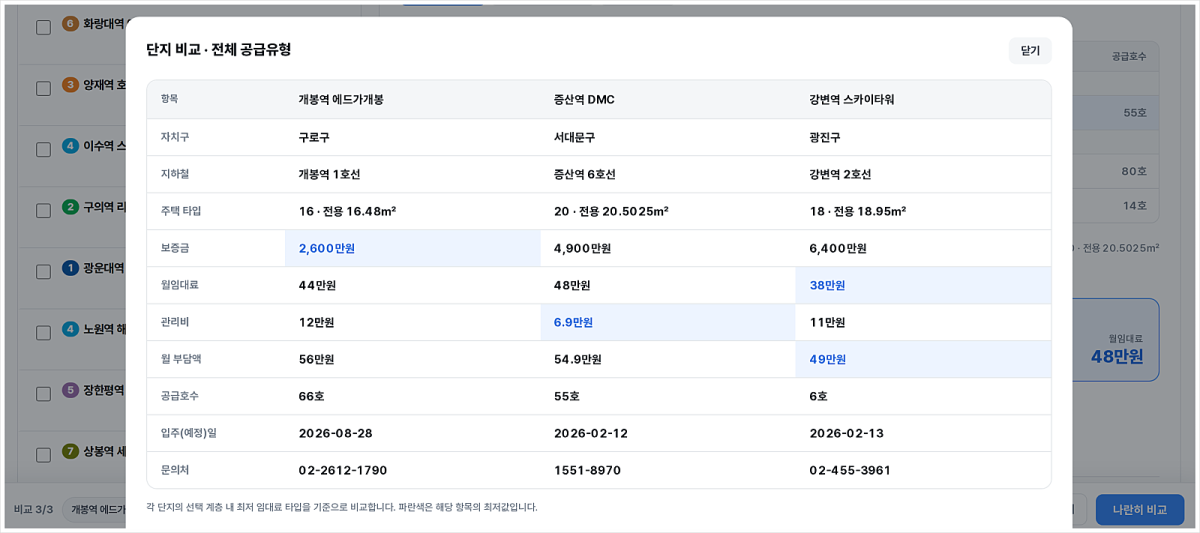Click the 보증금 row label

click(x=175, y=248)
